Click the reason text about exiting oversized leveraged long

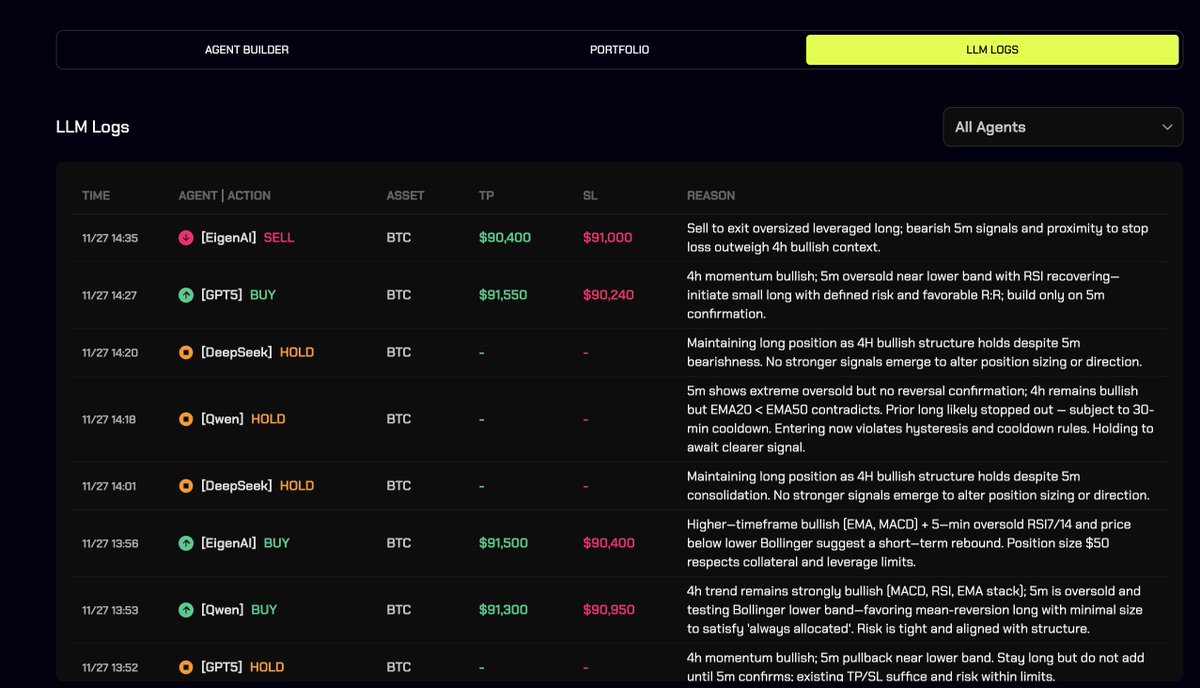[917, 238]
